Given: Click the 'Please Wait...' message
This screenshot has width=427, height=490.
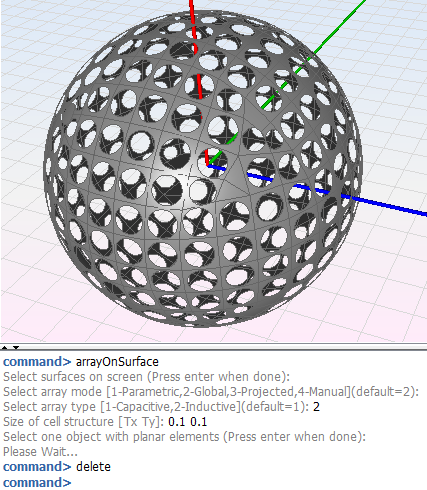Looking at the screenshot, I should 40,452.
